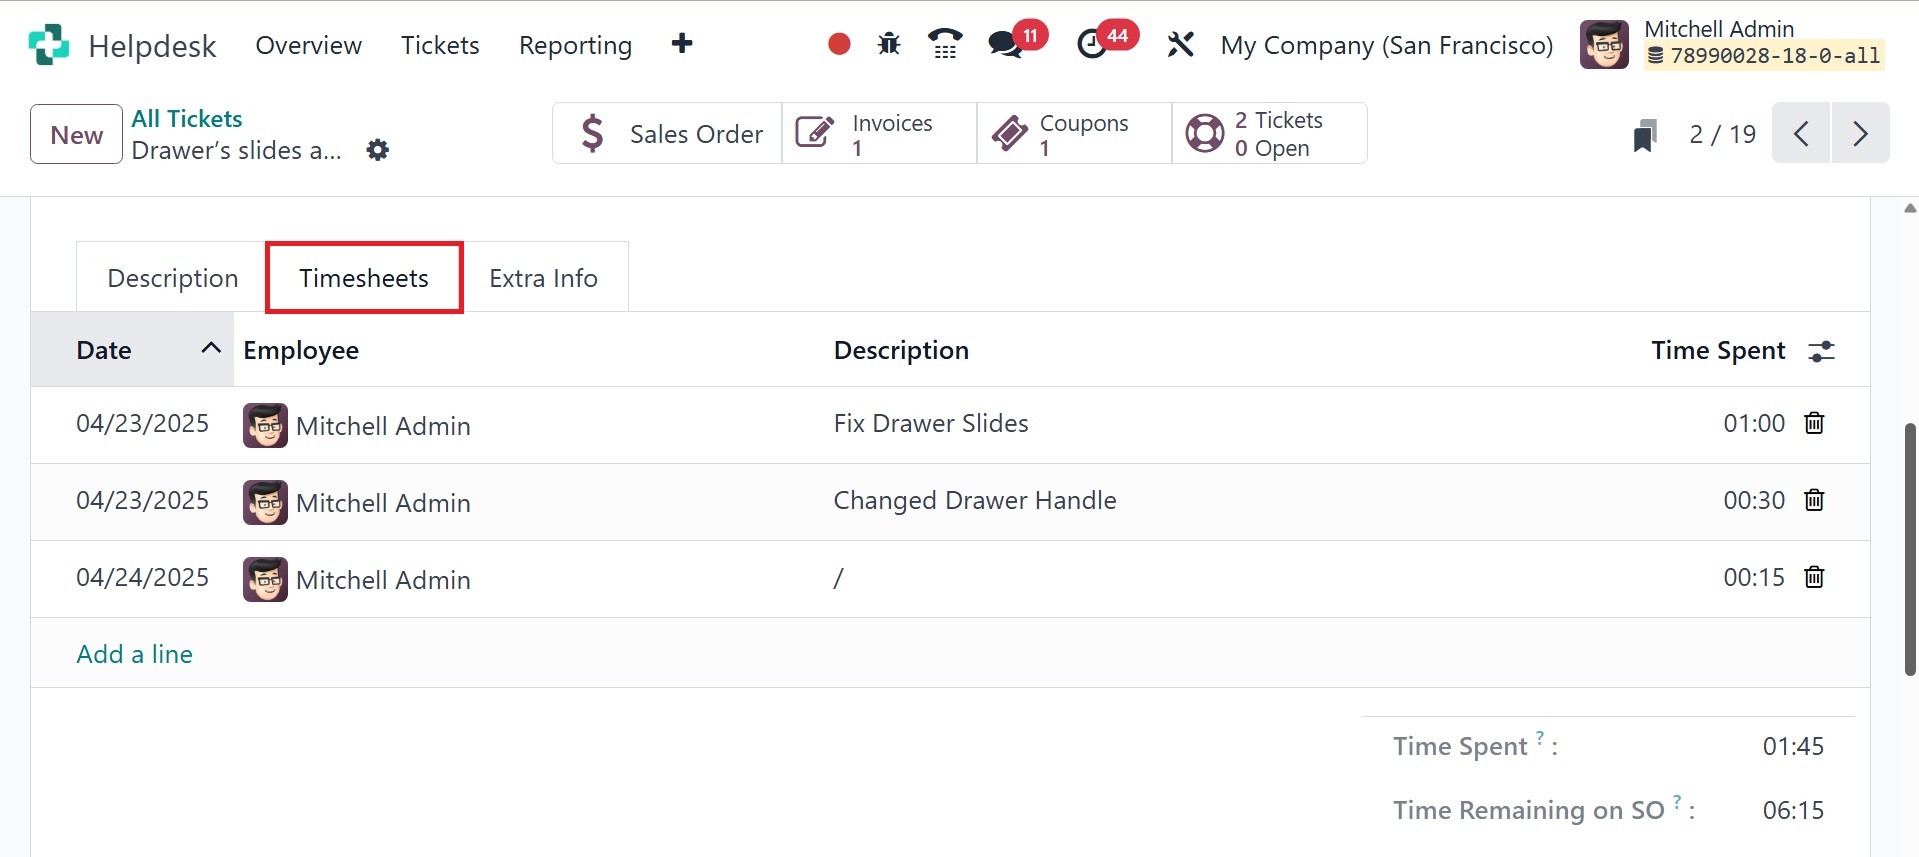The width and height of the screenshot is (1919, 857).
Task: Open optional columns settings toggle
Action: (x=1821, y=351)
